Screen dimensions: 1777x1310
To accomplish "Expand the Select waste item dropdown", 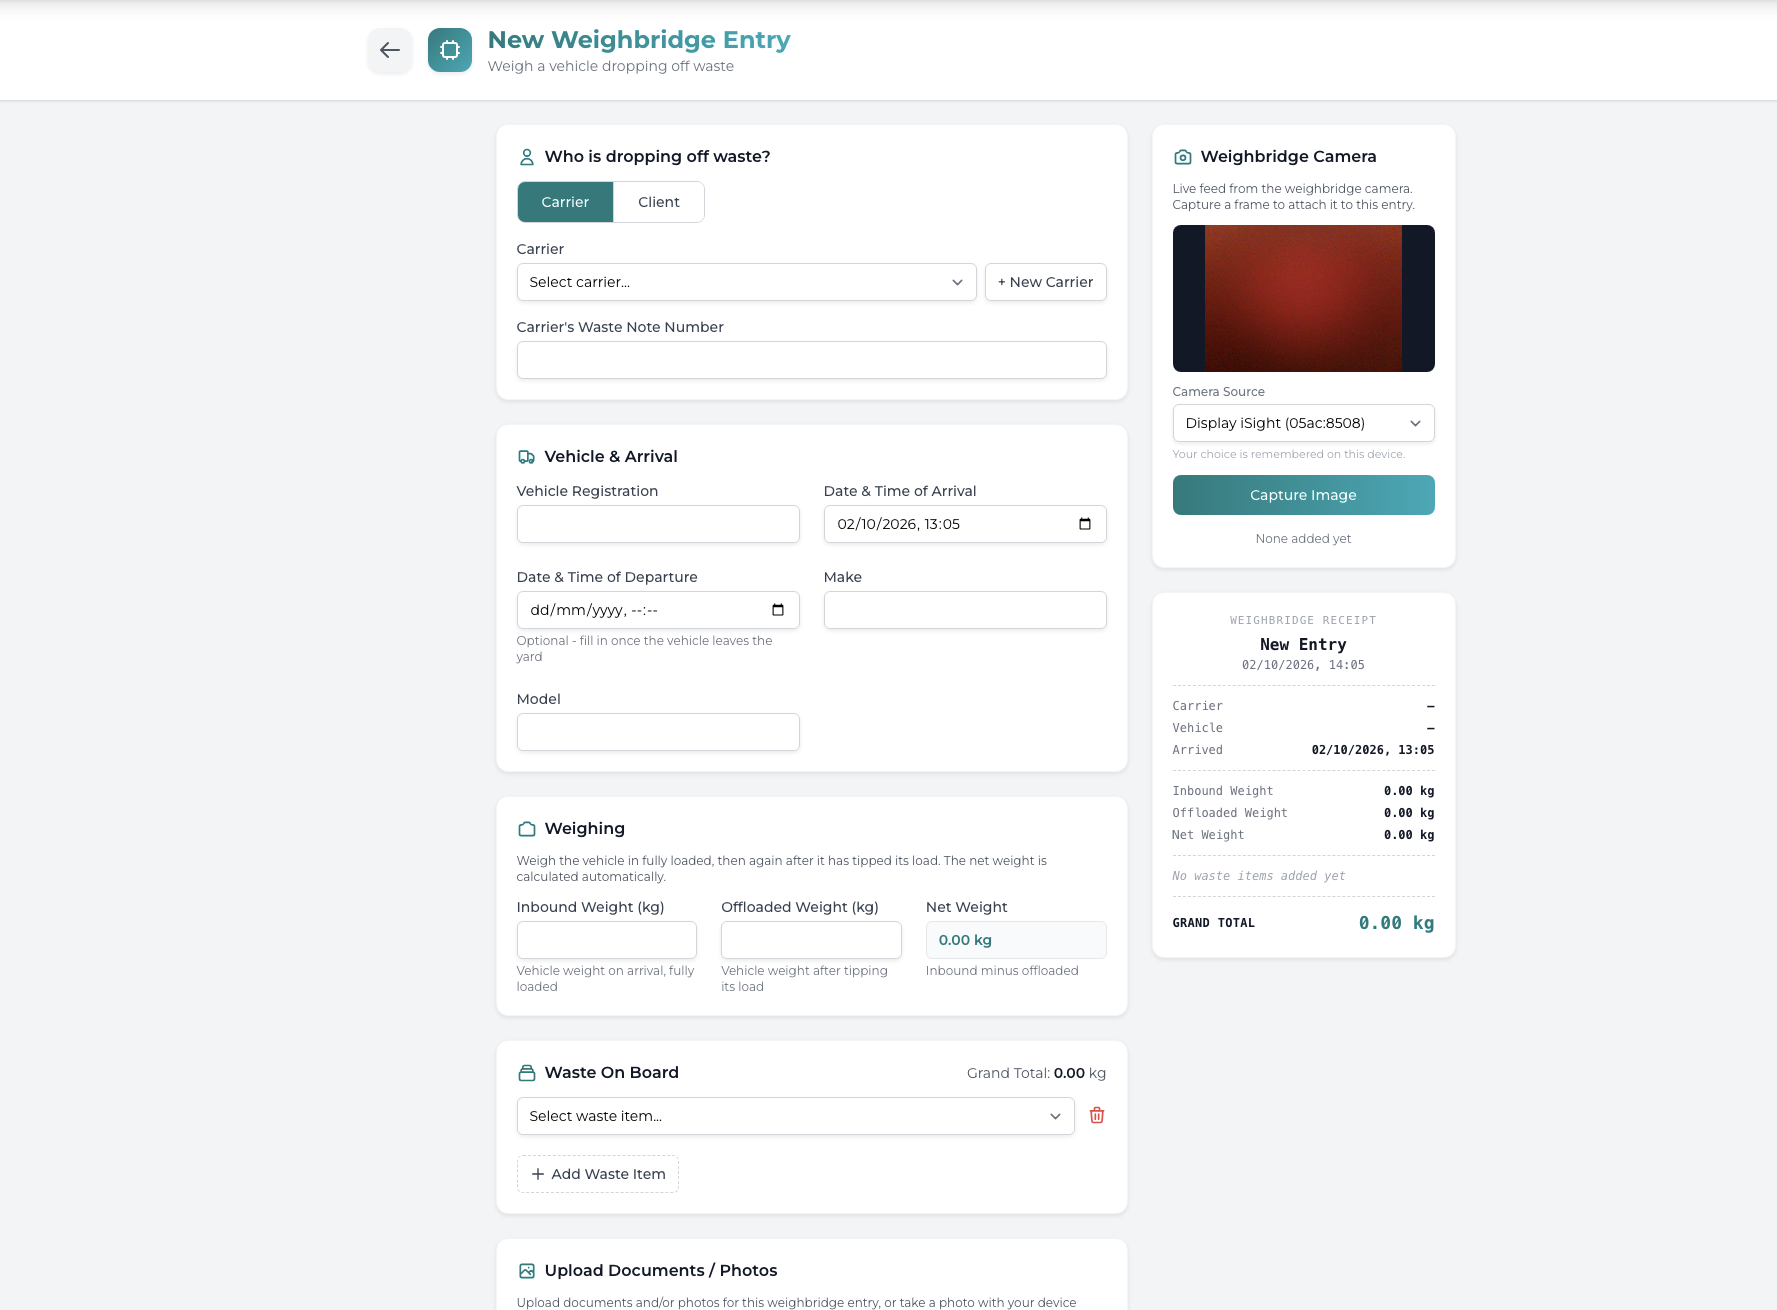I will (795, 1116).
